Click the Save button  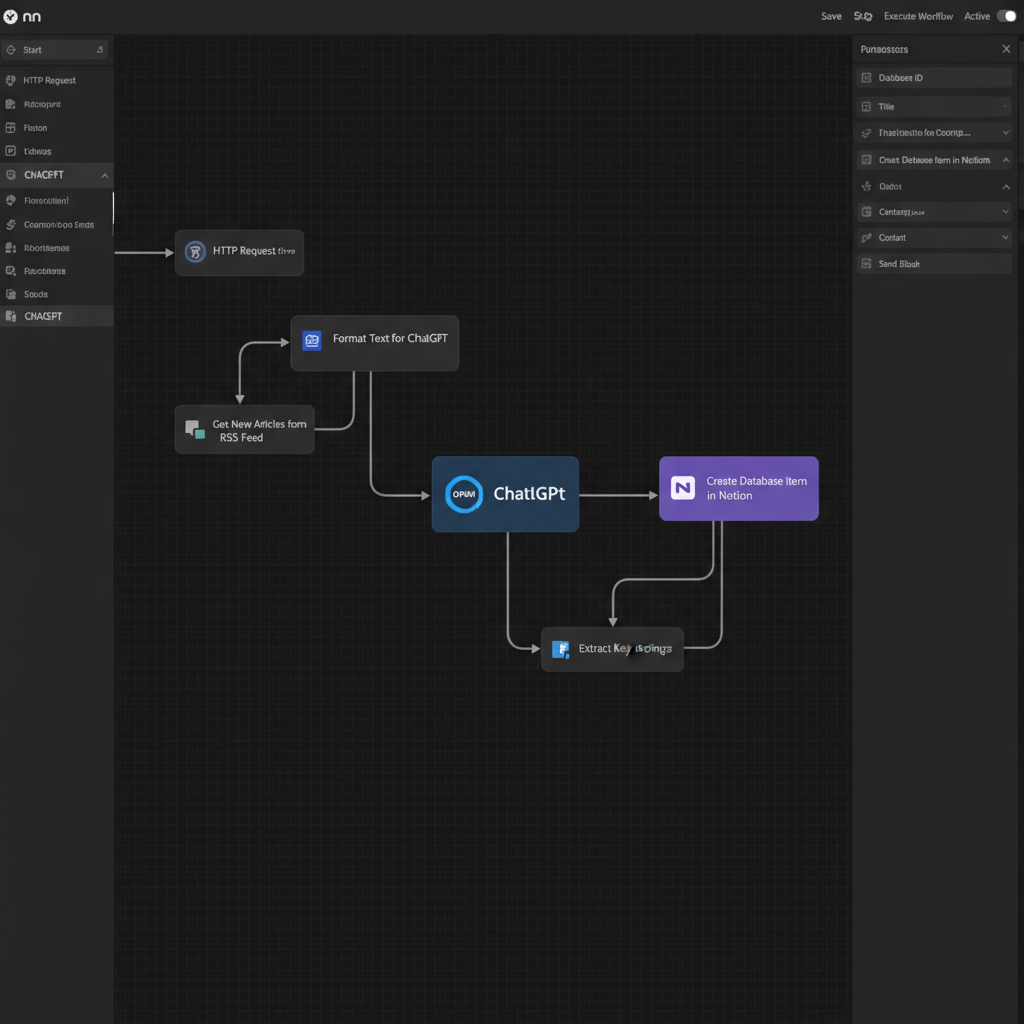point(831,16)
